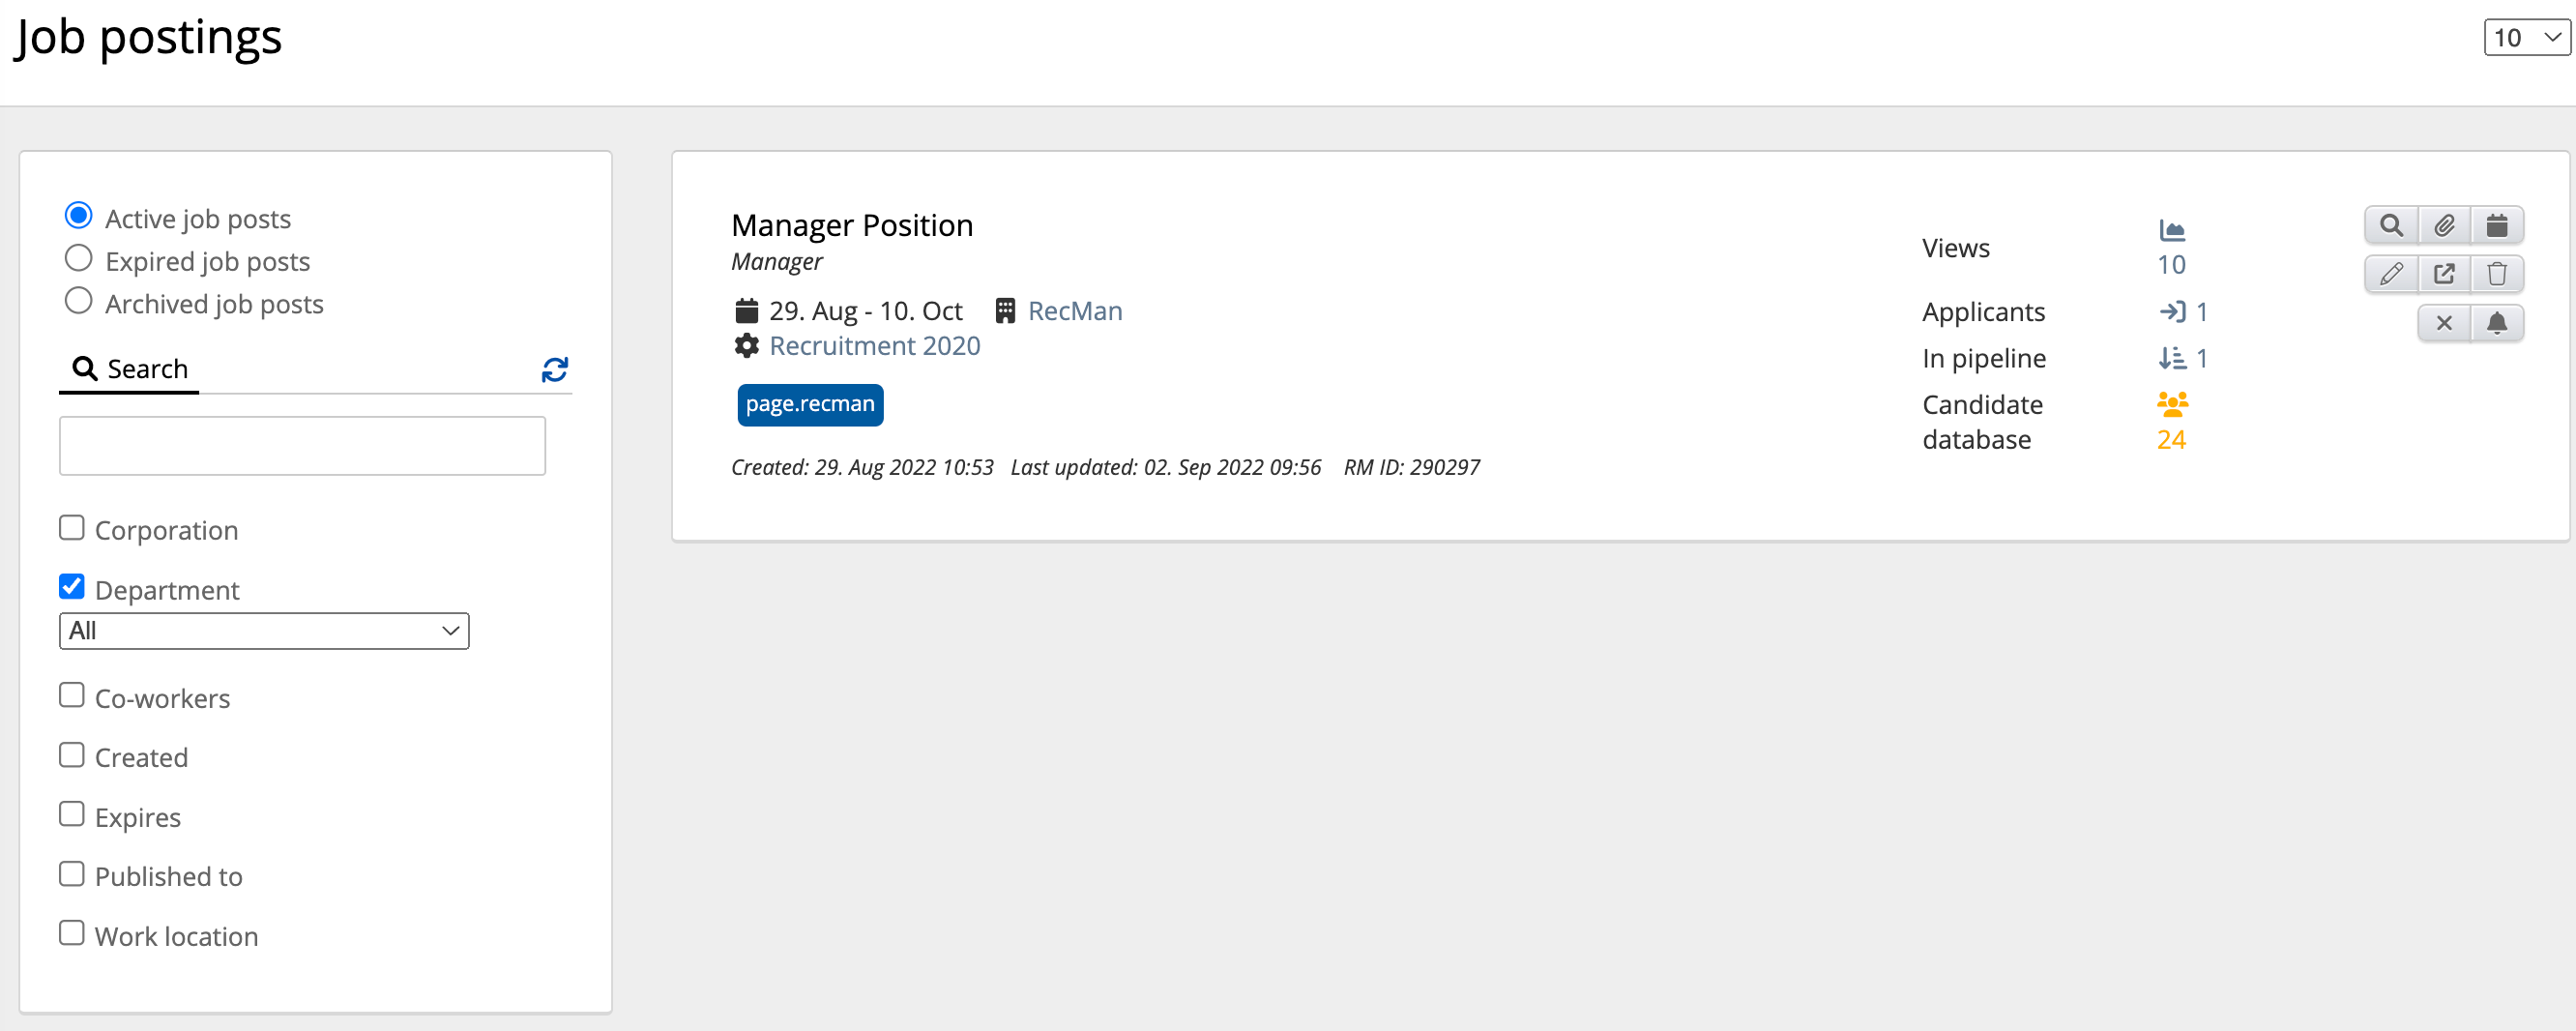The image size is (2576, 1031).
Task: Click the orange candidate database people icon
Action: tap(2173, 404)
